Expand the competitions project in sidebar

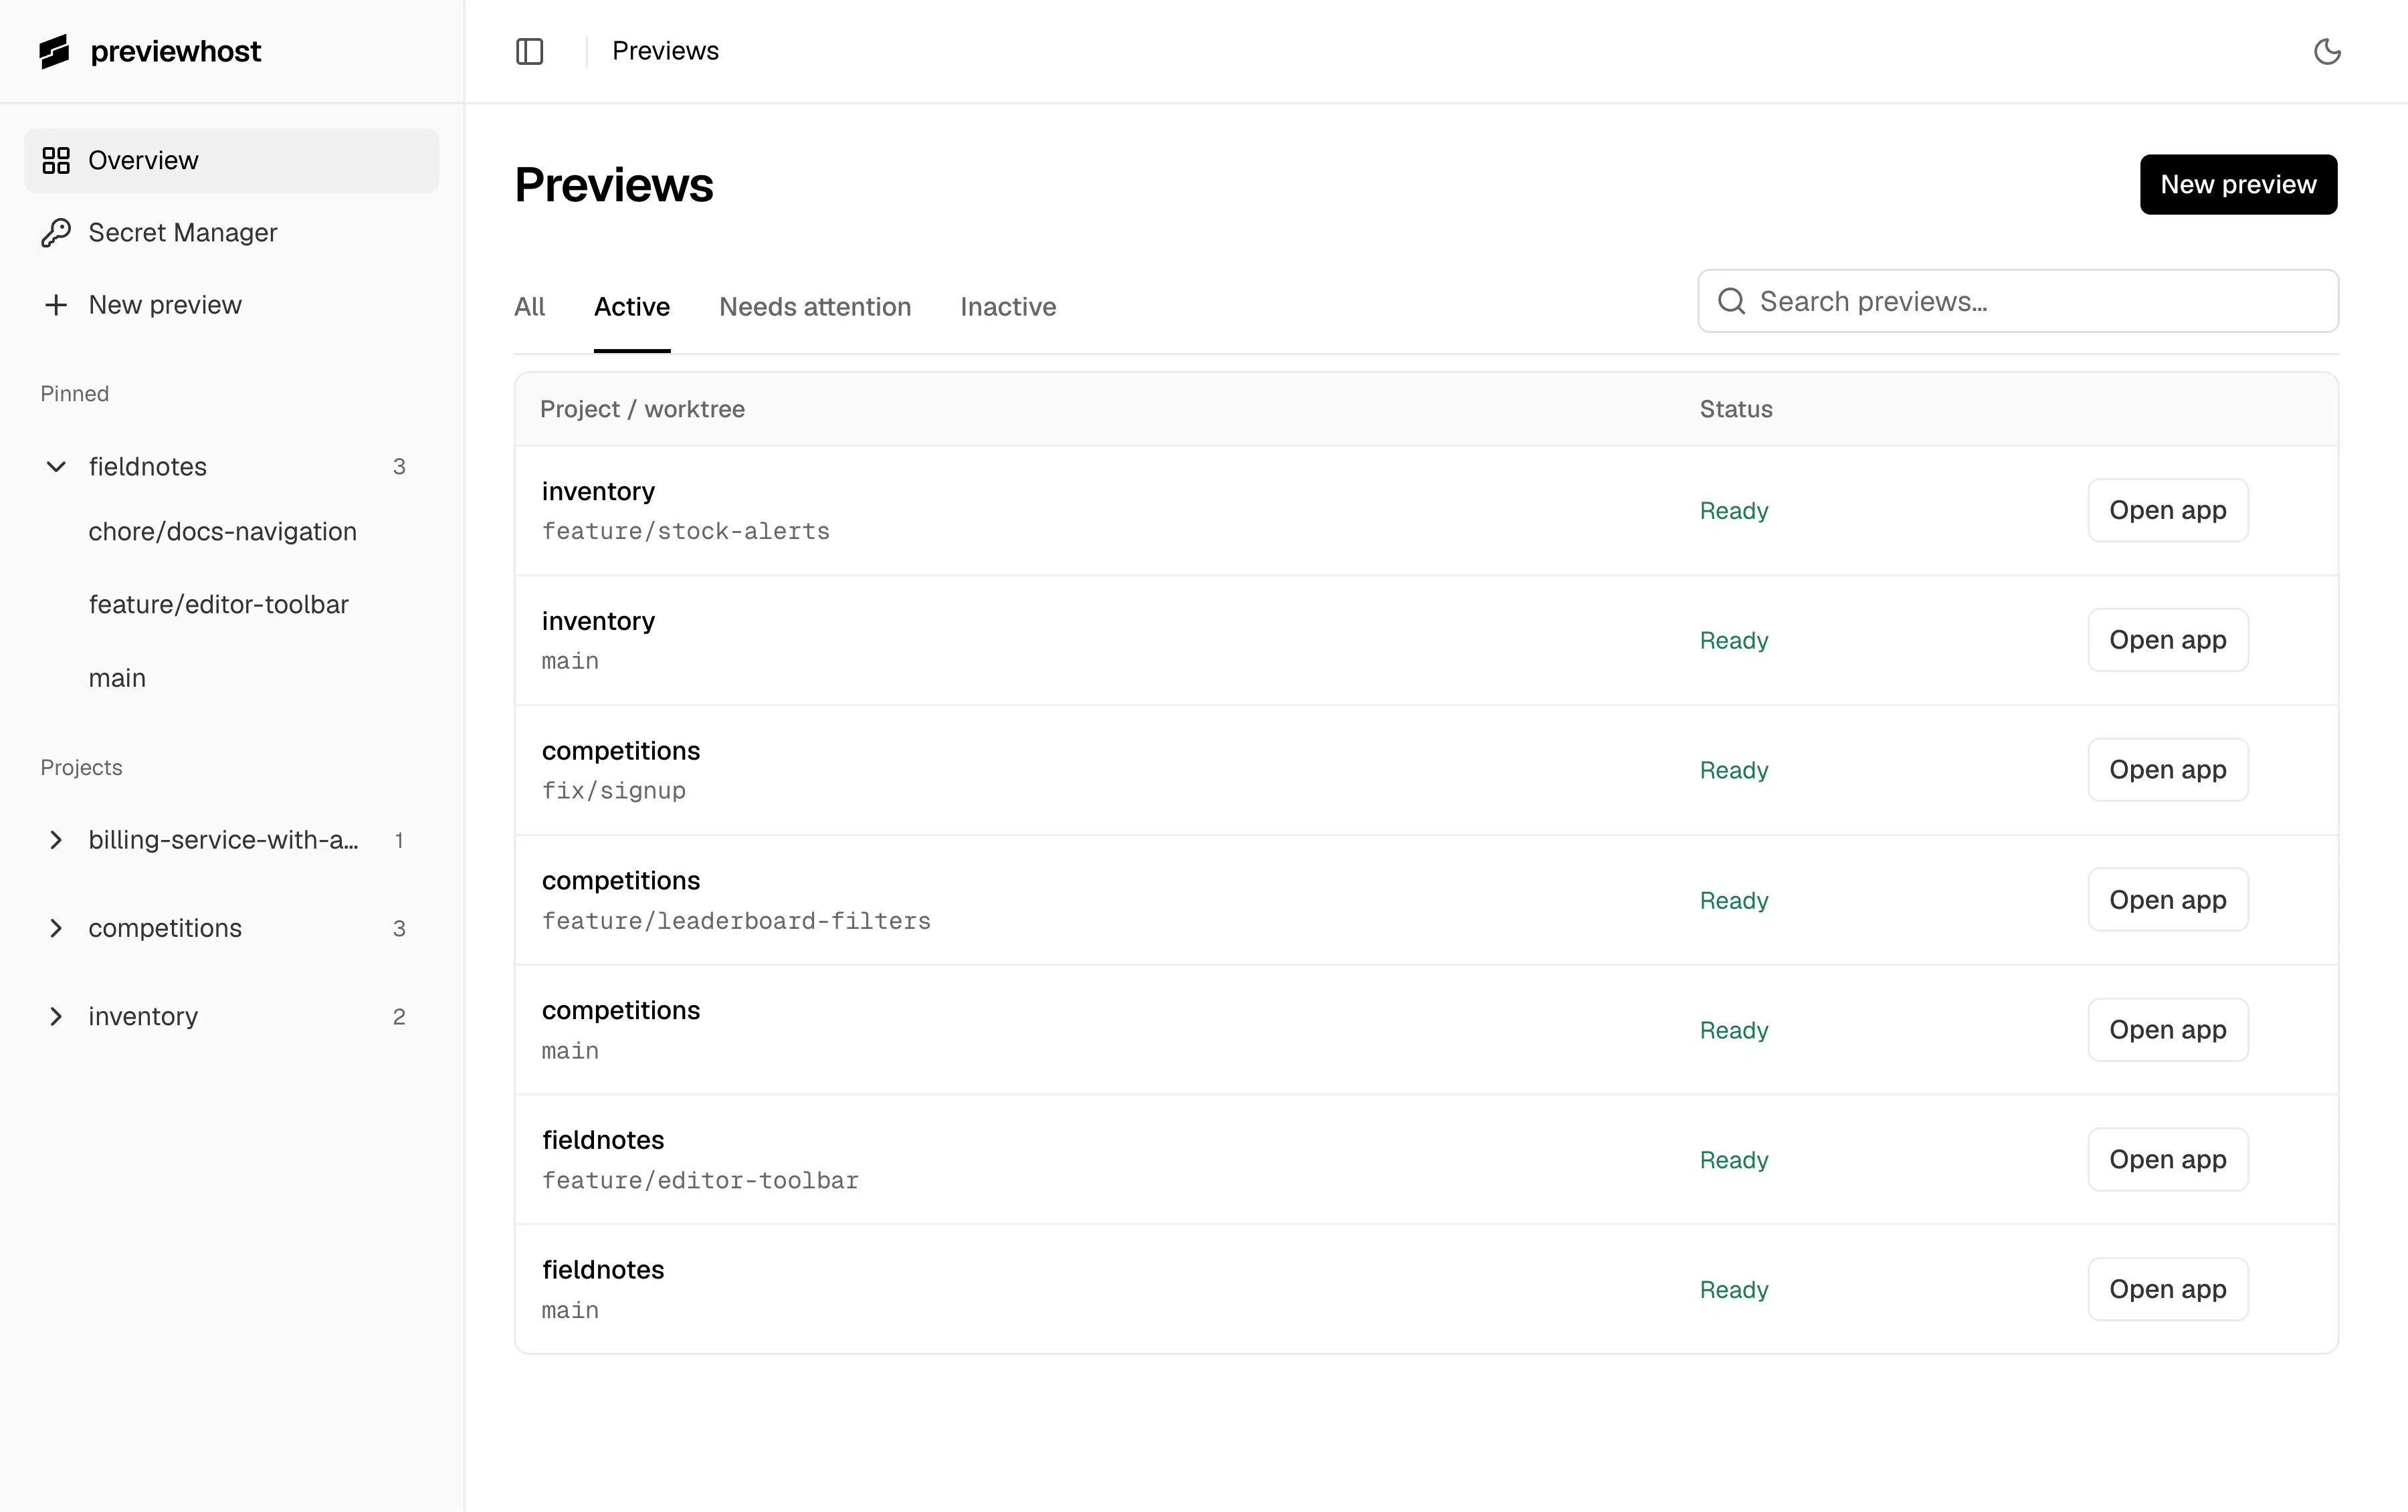tap(56, 928)
